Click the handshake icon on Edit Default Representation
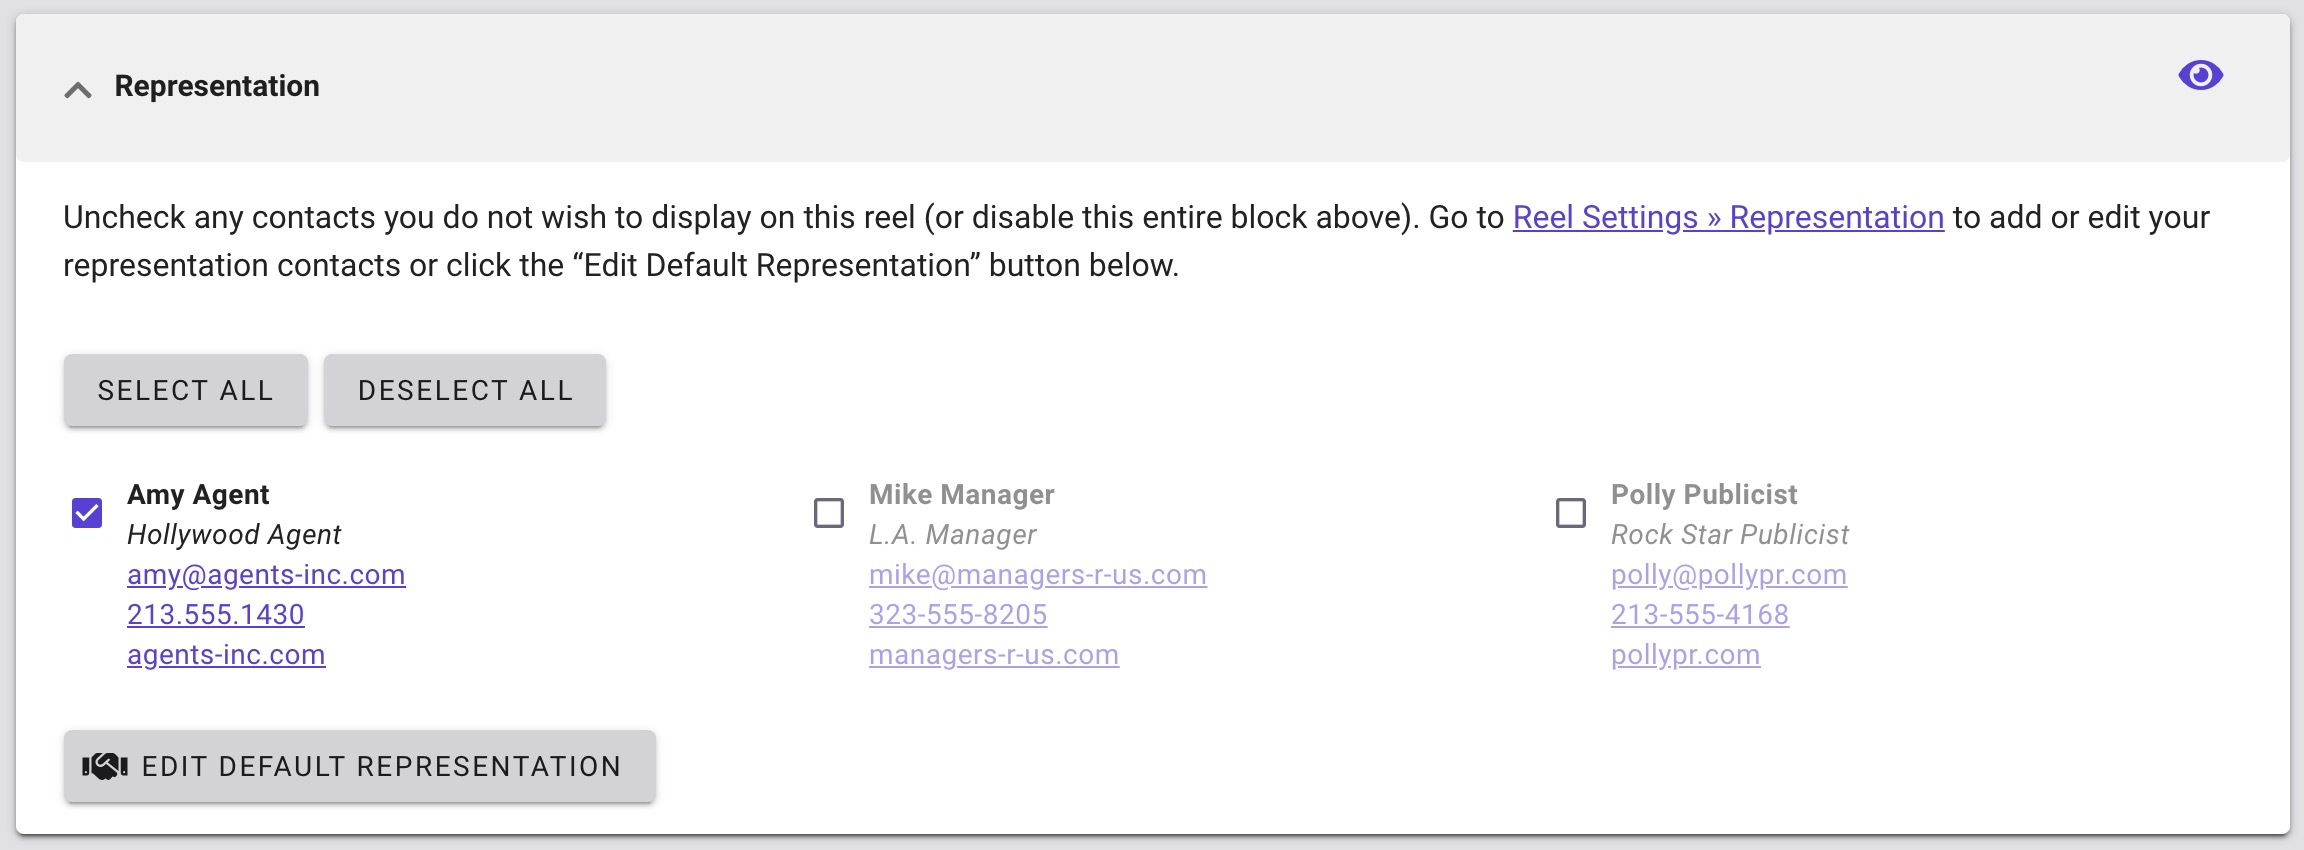The image size is (2304, 850). [105, 766]
